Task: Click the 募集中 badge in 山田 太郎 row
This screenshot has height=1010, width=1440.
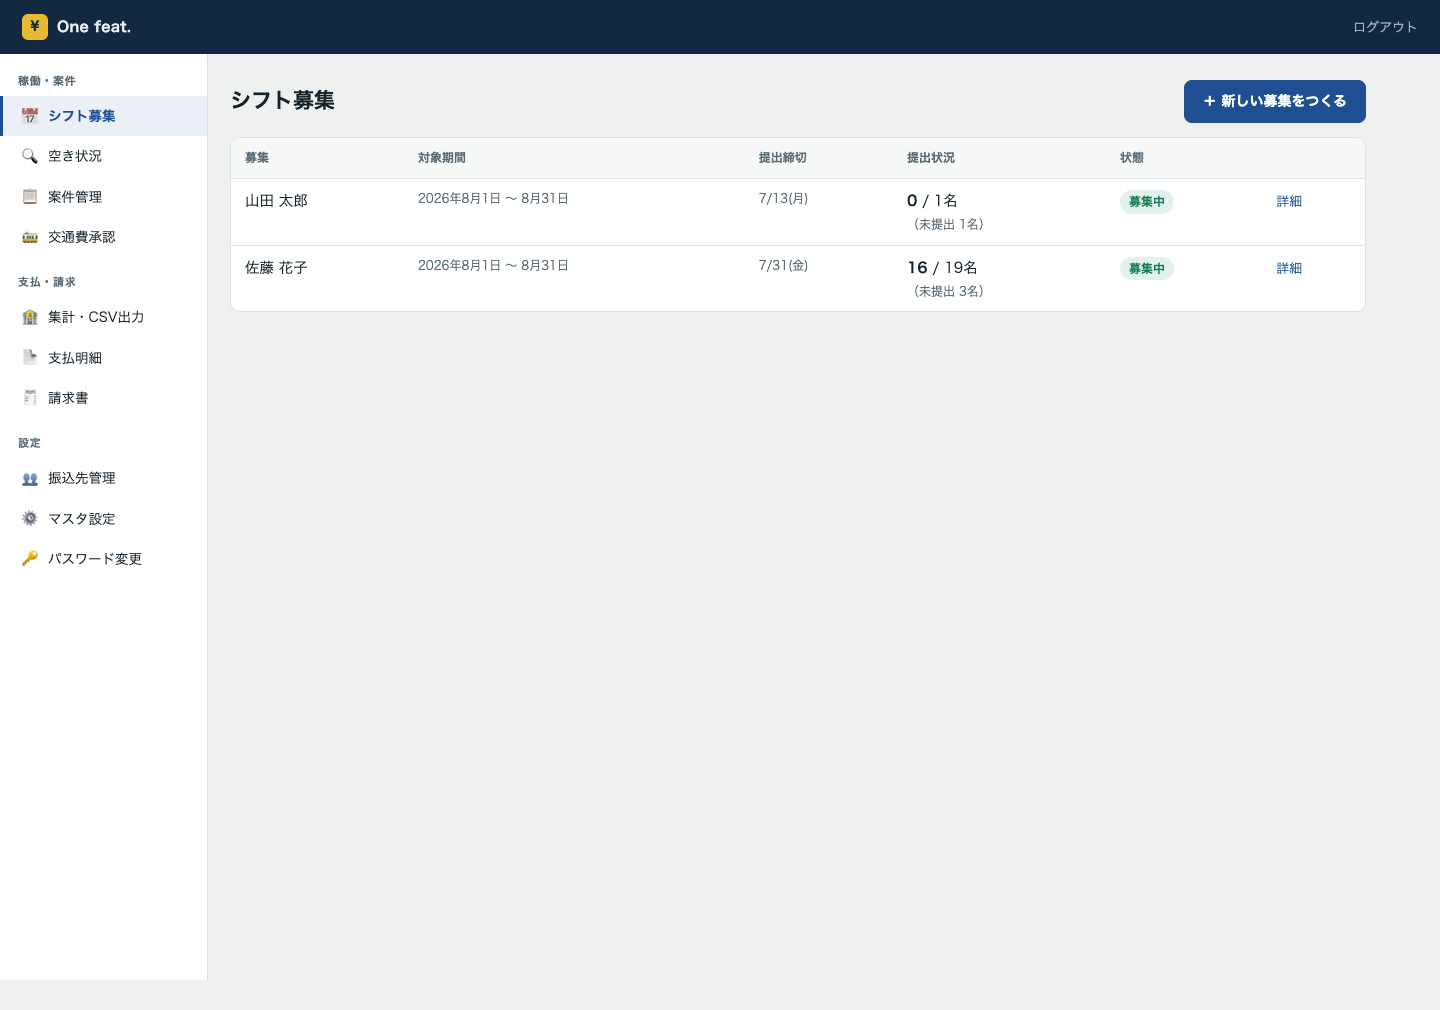Action: point(1147,201)
